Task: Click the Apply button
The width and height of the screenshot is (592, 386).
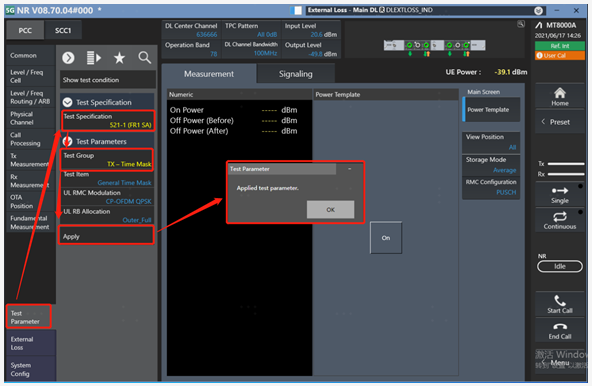Action: tap(106, 236)
